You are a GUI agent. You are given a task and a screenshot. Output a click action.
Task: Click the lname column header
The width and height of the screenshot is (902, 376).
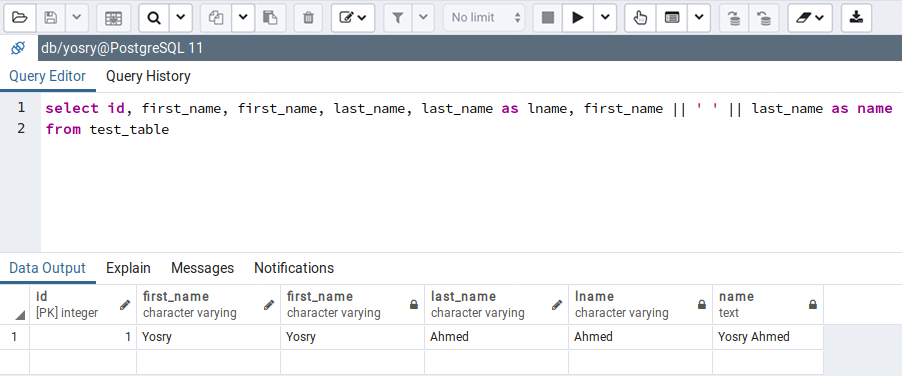[x=640, y=305]
